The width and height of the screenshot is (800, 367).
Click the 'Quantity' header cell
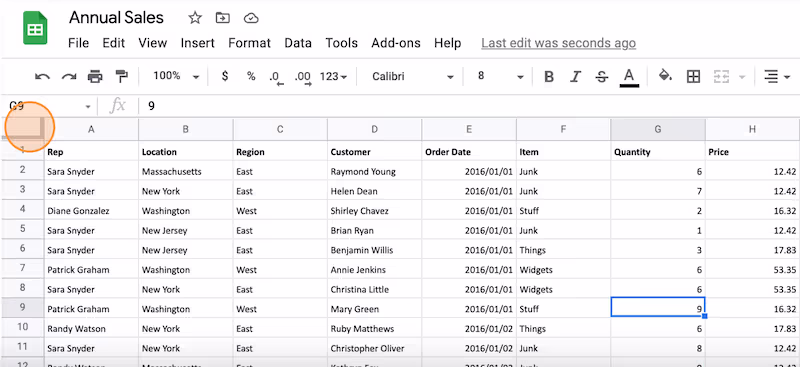coord(658,152)
